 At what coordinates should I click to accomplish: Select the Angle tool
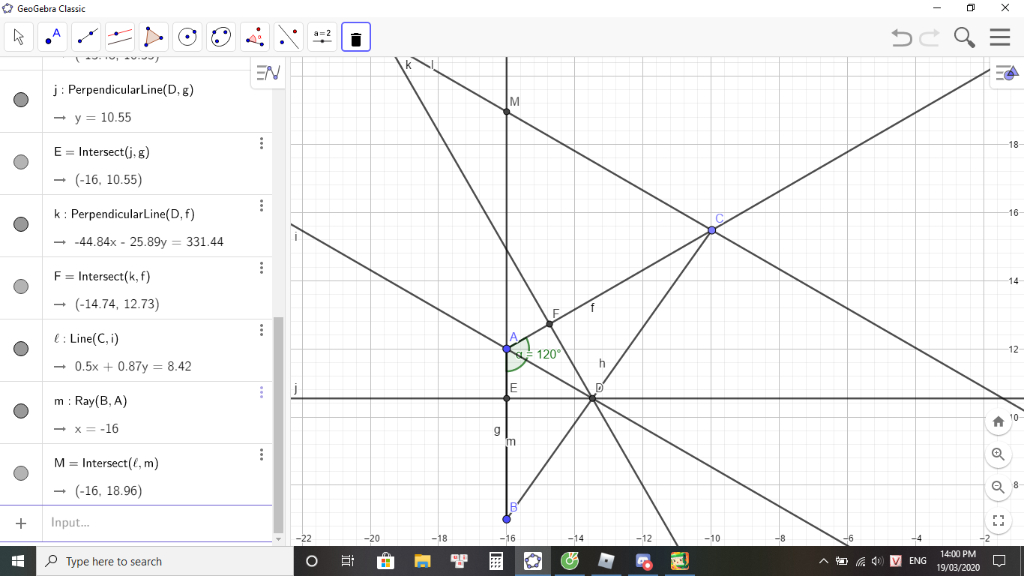255,37
